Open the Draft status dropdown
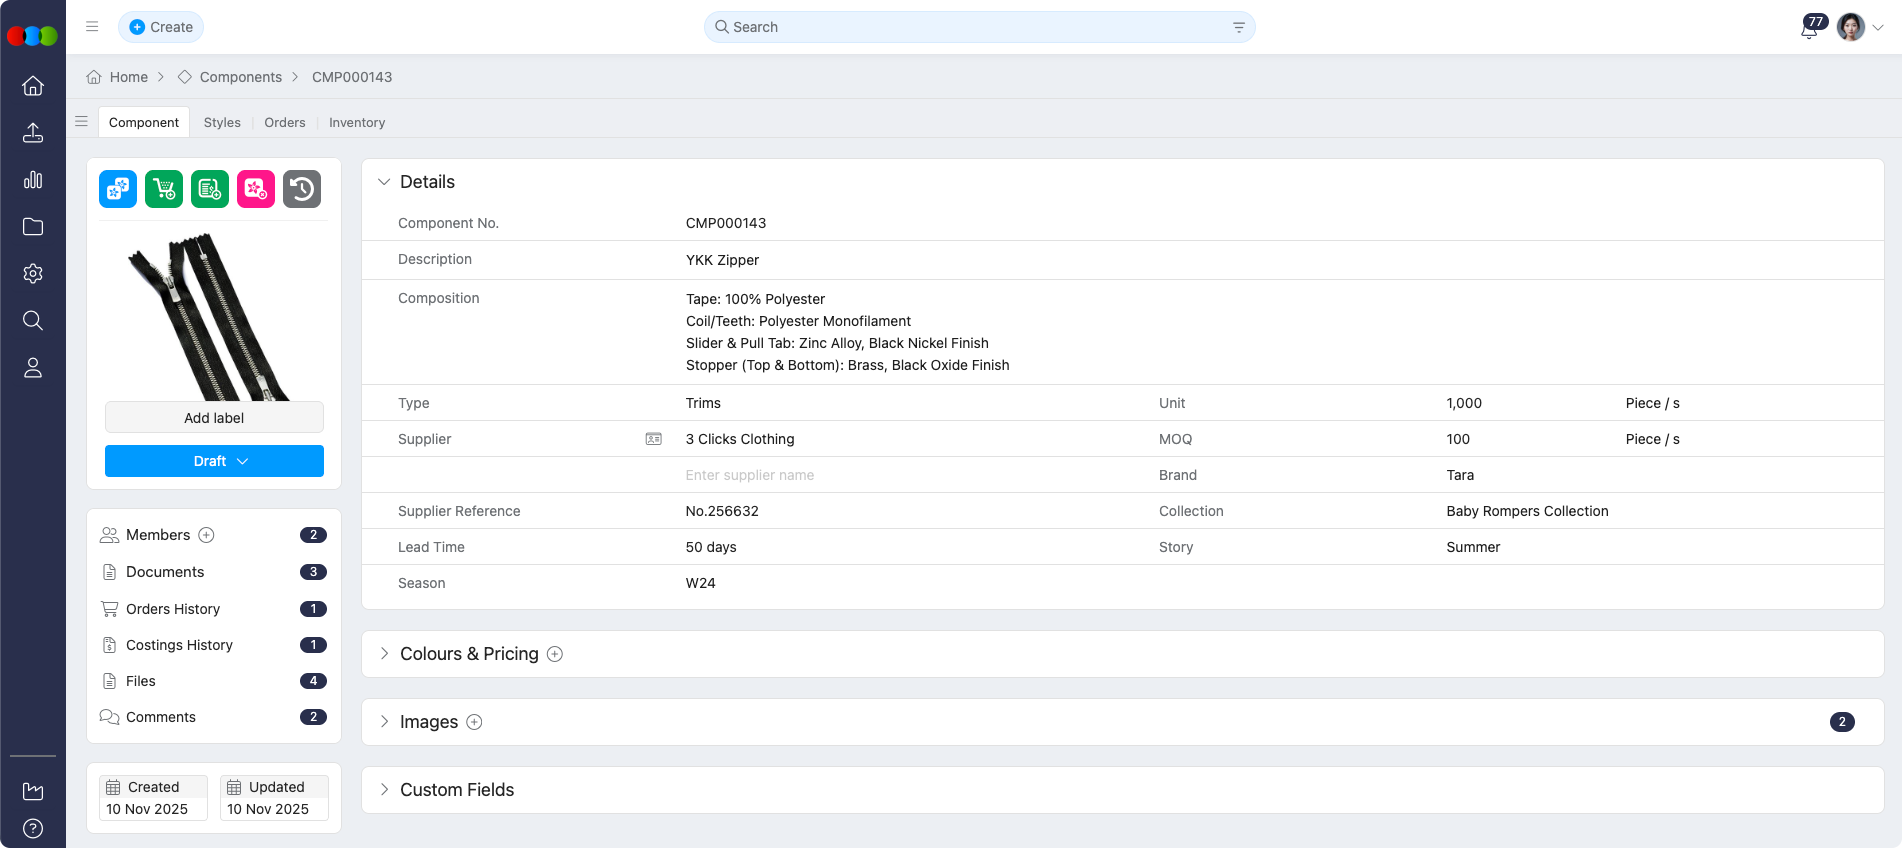 pyautogui.click(x=214, y=461)
